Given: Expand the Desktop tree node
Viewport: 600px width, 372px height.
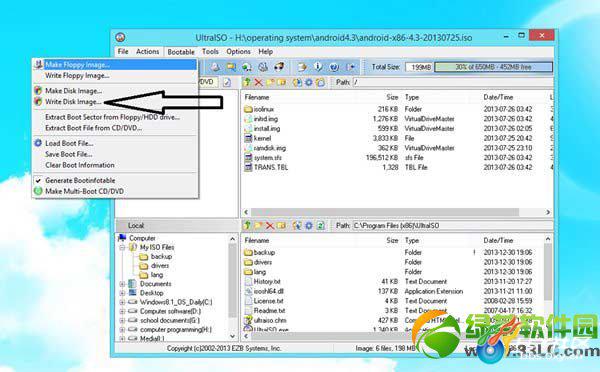Looking at the screenshot, I should pyautogui.click(x=122, y=293).
